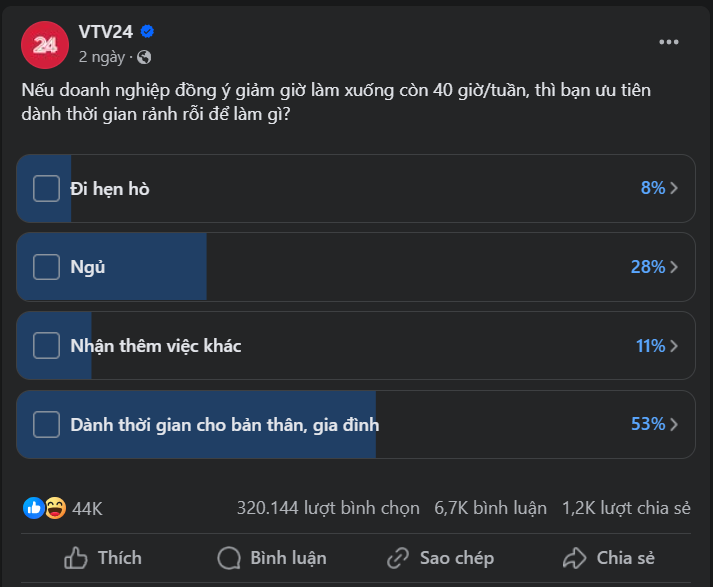Click the Chia sẻ share button
Screen dimensions: 713x587
click(x=608, y=558)
